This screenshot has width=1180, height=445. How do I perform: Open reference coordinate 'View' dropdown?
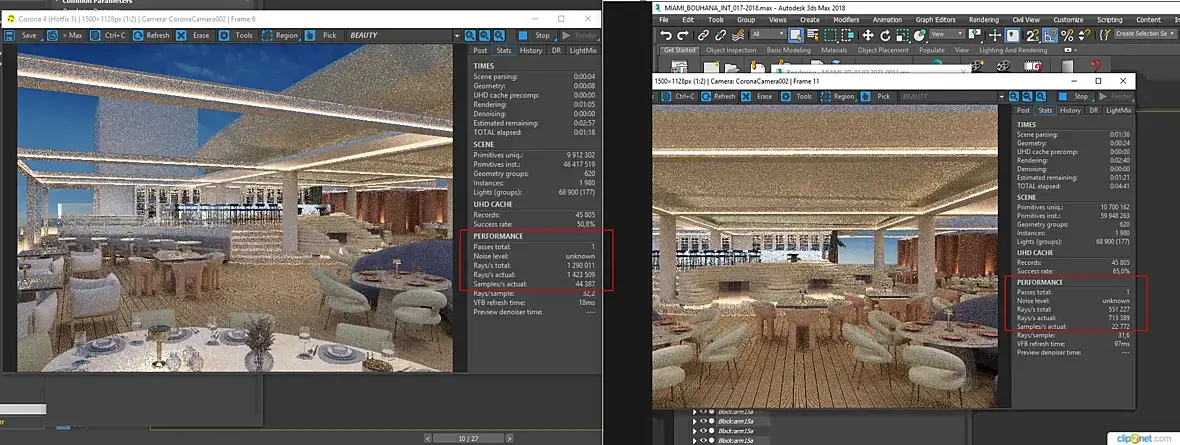(947, 35)
